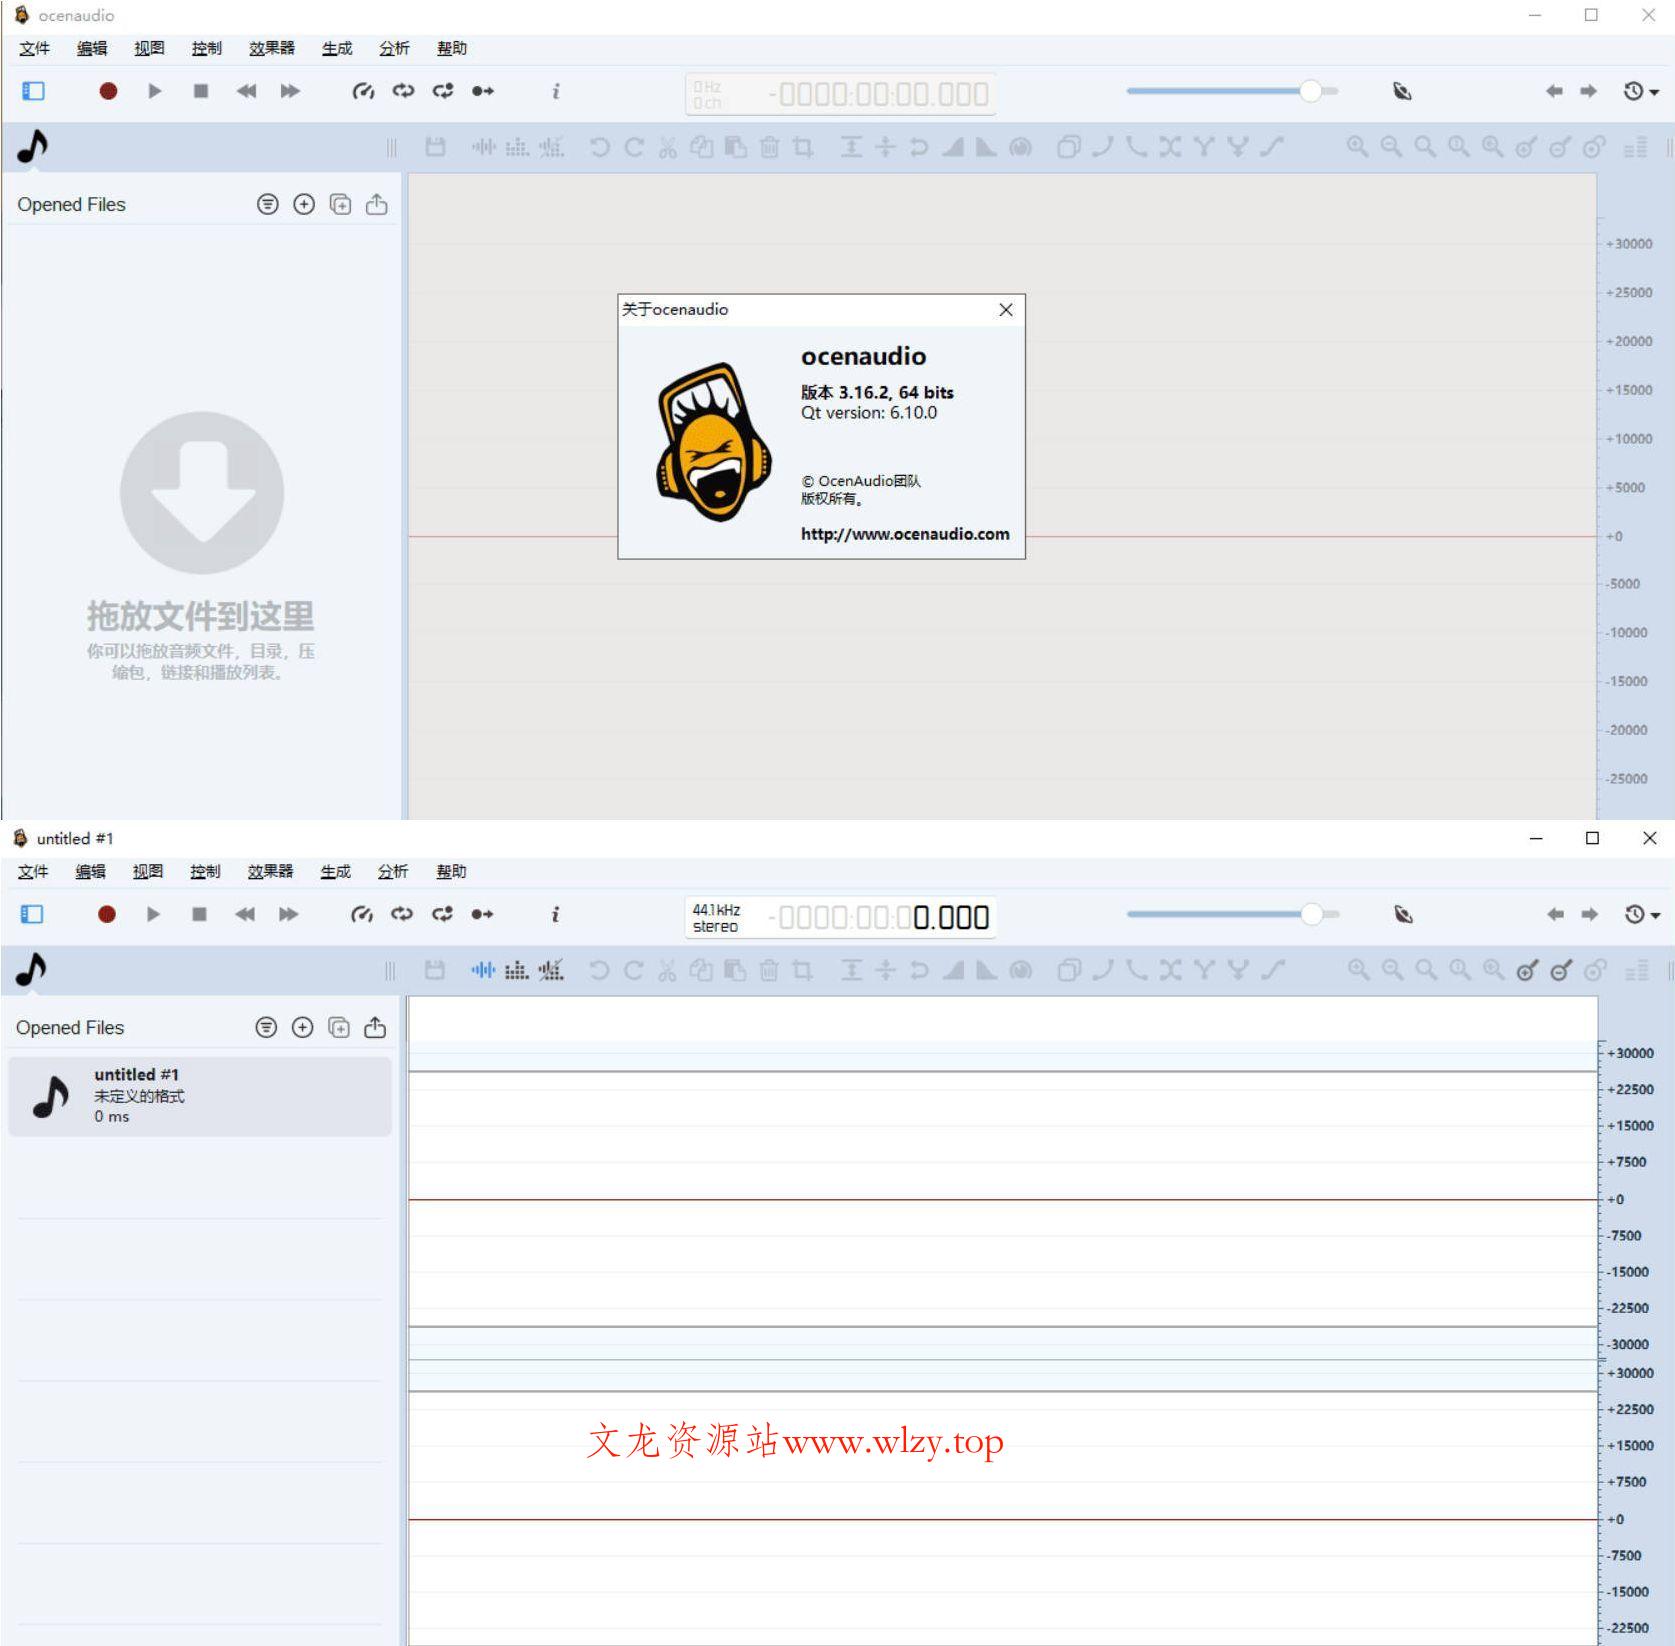This screenshot has width=1675, height=1646.
Task: Toggle loop playback mode
Action: (x=403, y=91)
